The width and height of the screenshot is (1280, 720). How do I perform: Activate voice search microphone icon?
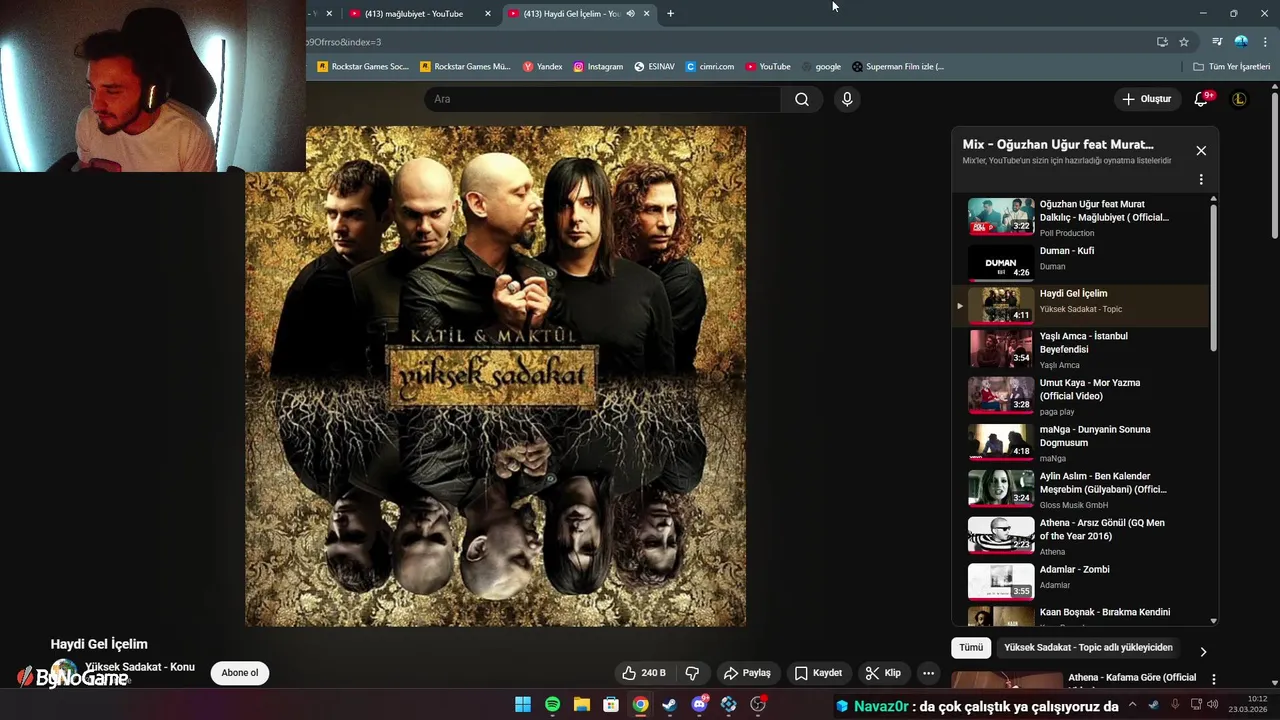coord(847,99)
